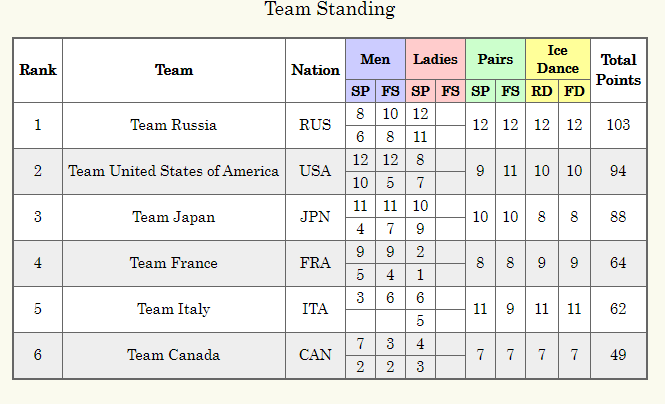Click the Team Standing title

pyautogui.click(x=330, y=10)
